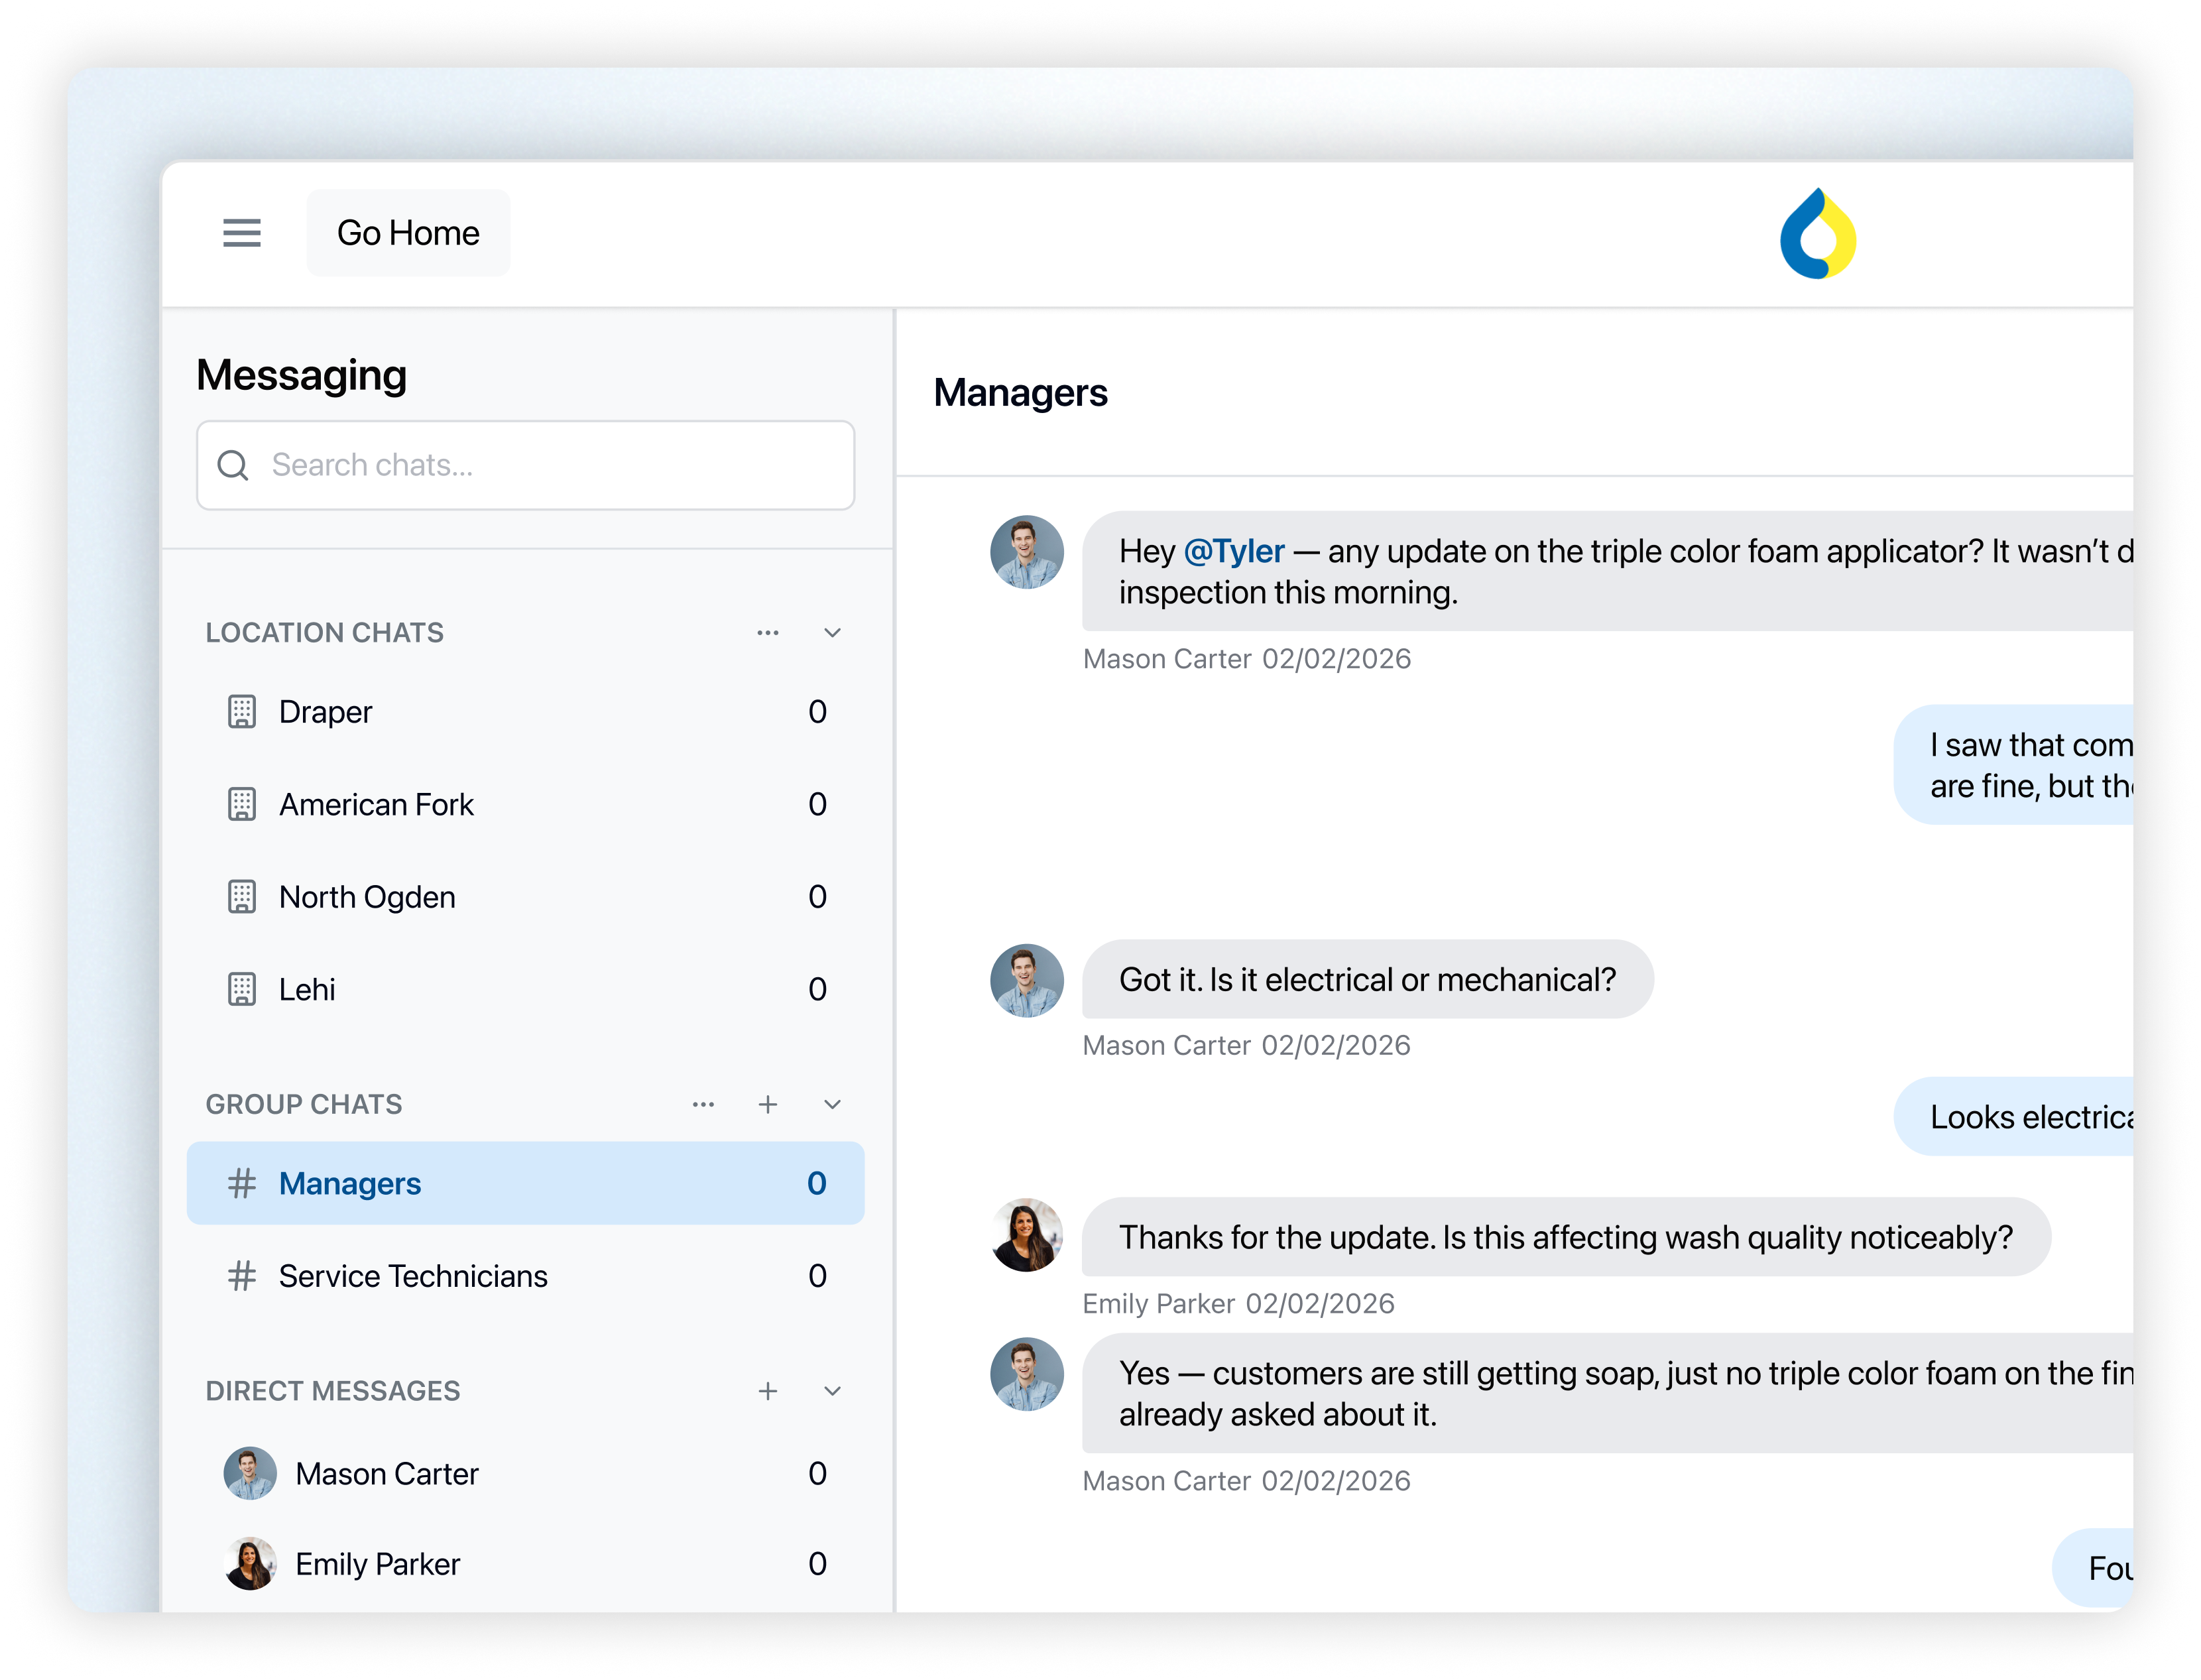Click the droplet logo in the header
Image resolution: width=2201 pixels, height=1680 pixels.
1817,232
